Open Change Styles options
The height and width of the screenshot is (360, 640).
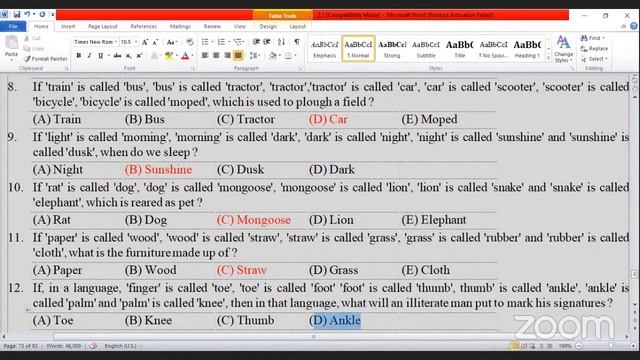pyautogui.click(x=563, y=49)
